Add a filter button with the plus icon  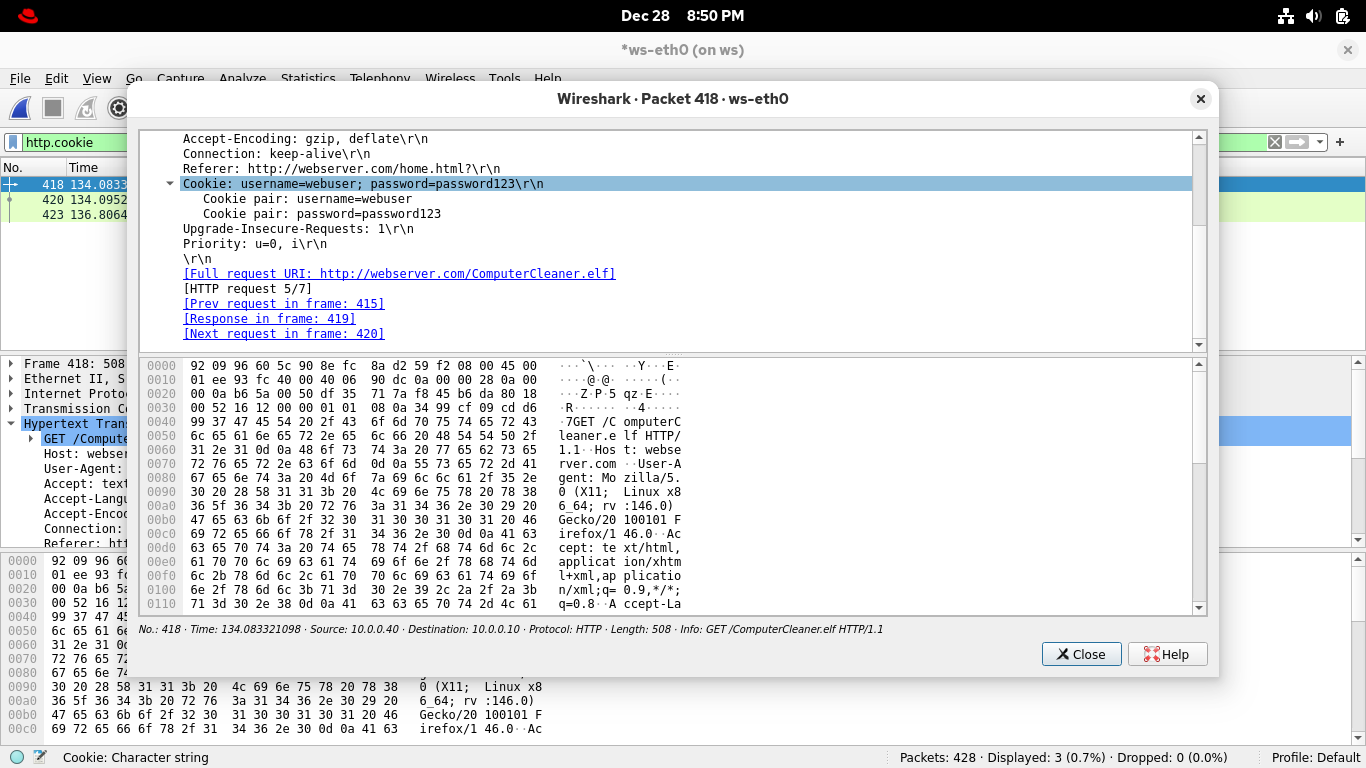click(x=1340, y=142)
